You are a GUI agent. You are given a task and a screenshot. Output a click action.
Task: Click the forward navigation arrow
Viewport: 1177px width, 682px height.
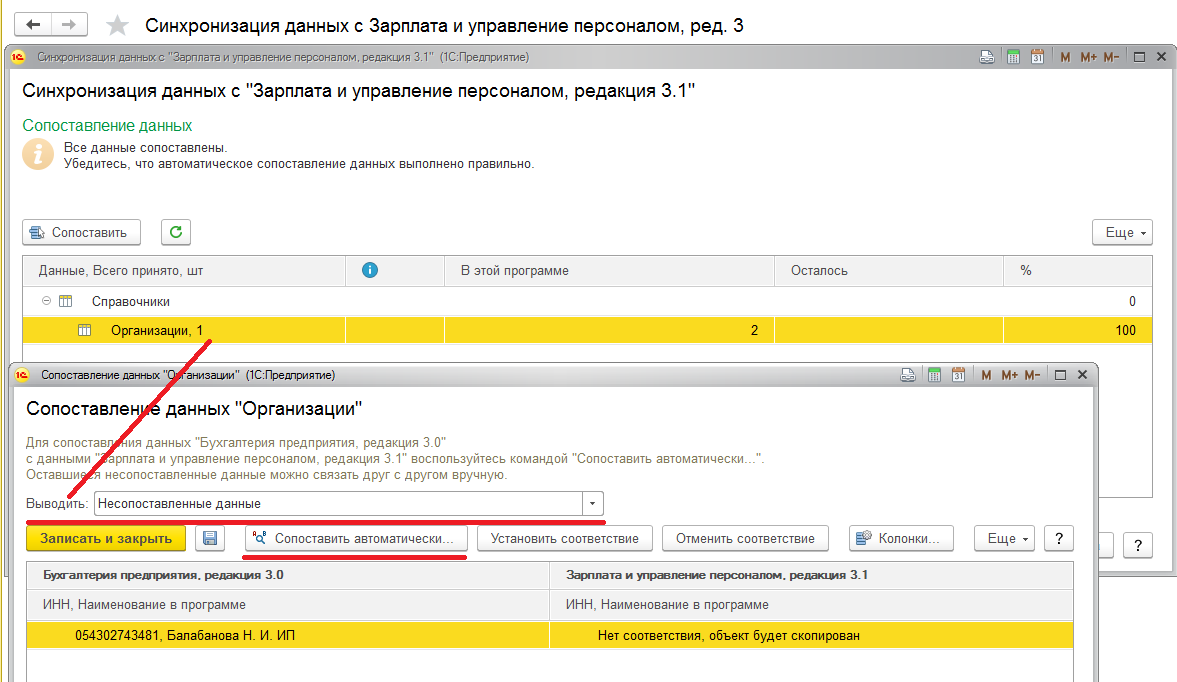tap(68, 24)
